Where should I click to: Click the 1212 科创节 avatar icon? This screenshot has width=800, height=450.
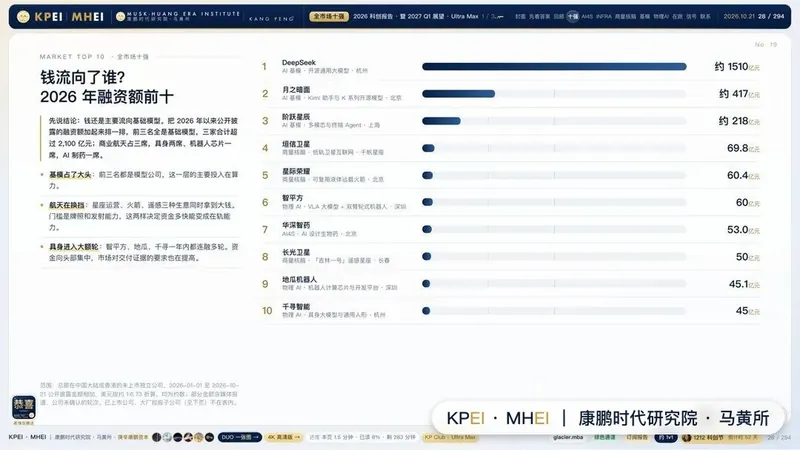tap(687, 437)
